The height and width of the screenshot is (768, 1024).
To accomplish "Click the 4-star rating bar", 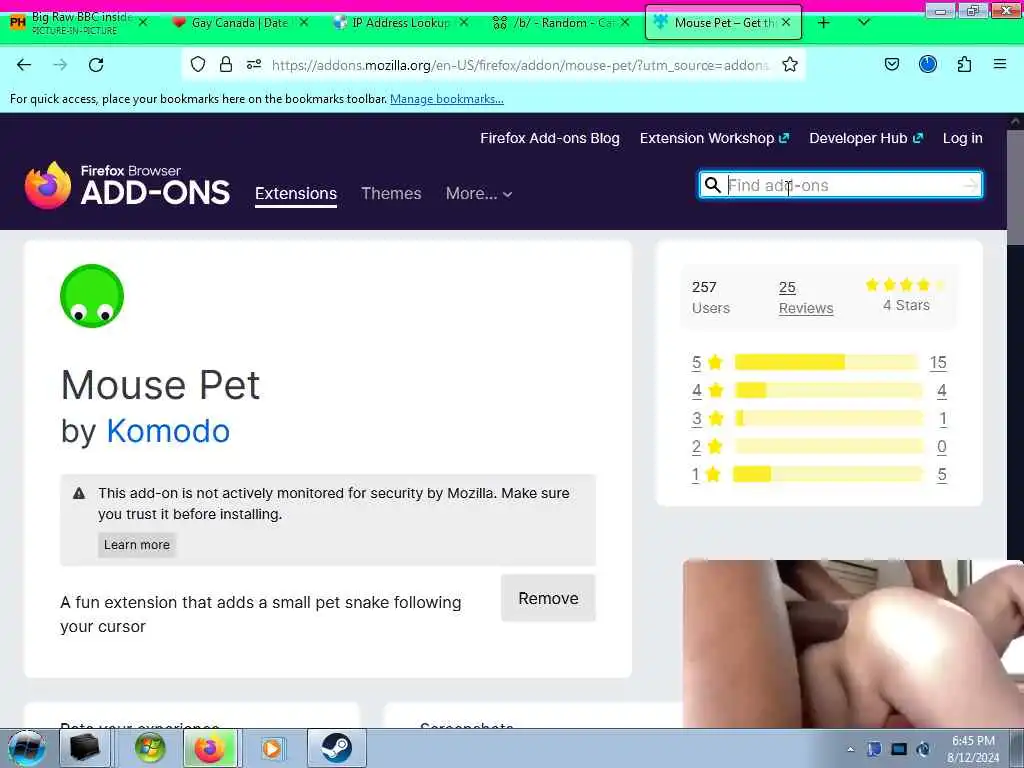I will pyautogui.click(x=828, y=391).
